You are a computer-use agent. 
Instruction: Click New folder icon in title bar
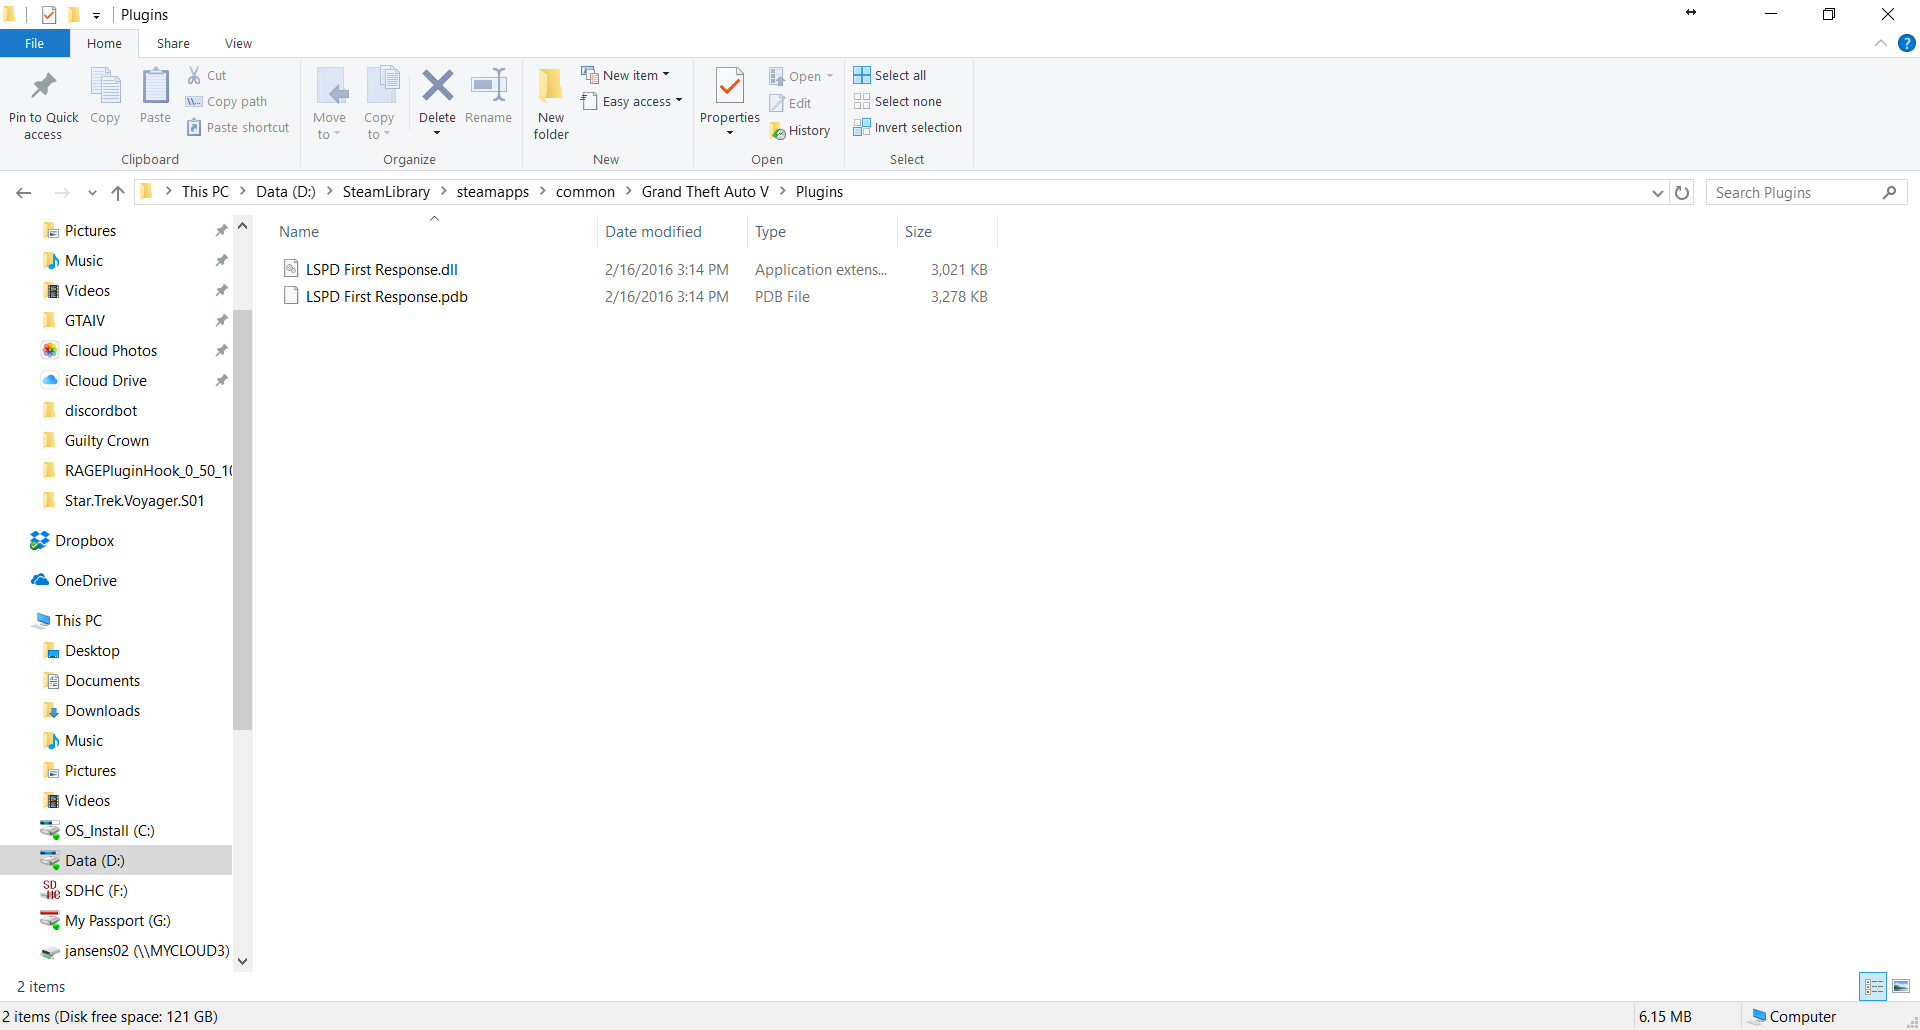point(73,15)
